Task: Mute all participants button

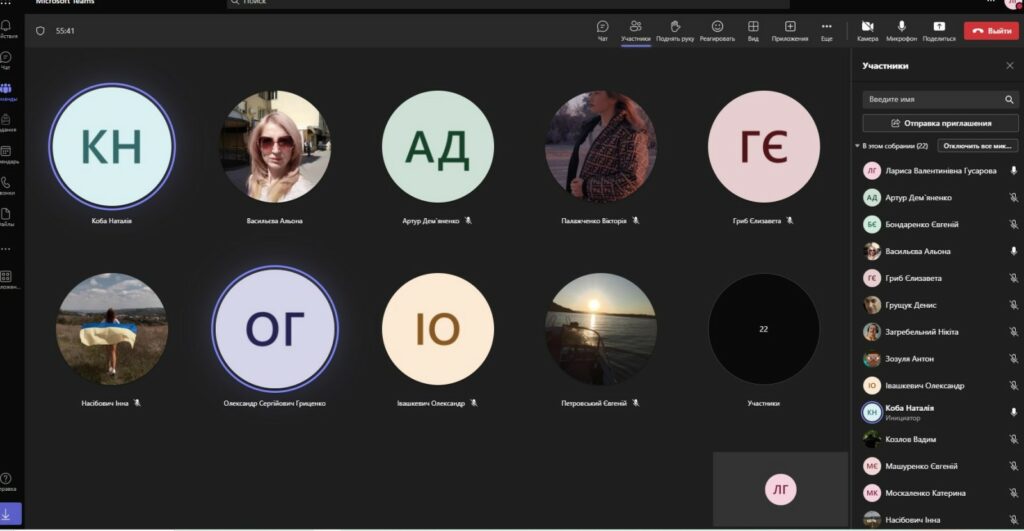Action: point(977,146)
